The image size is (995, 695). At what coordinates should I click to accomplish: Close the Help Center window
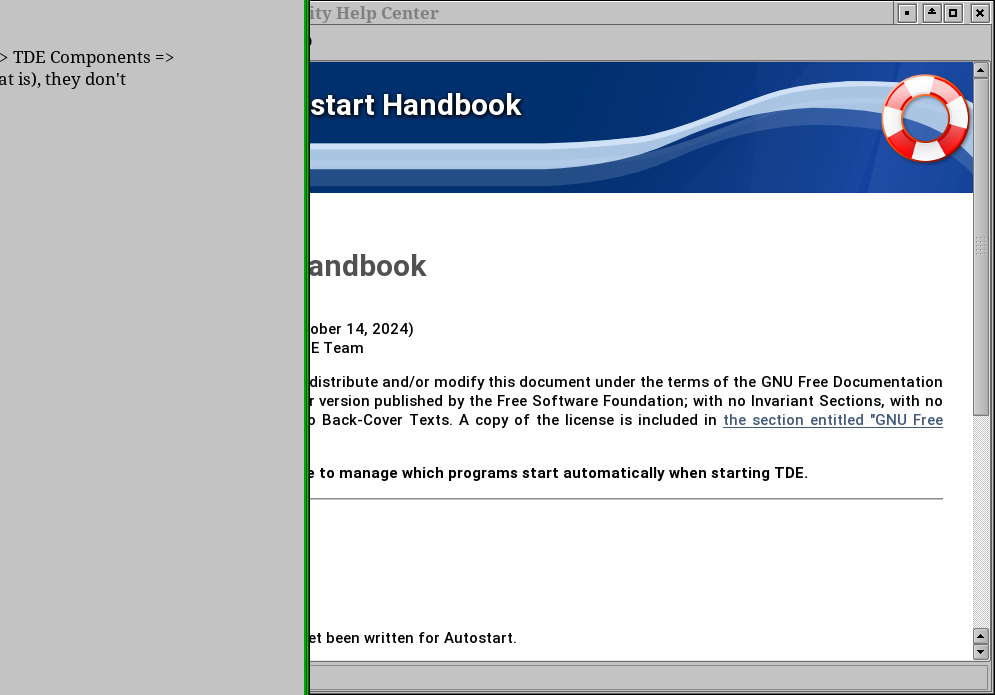(980, 13)
